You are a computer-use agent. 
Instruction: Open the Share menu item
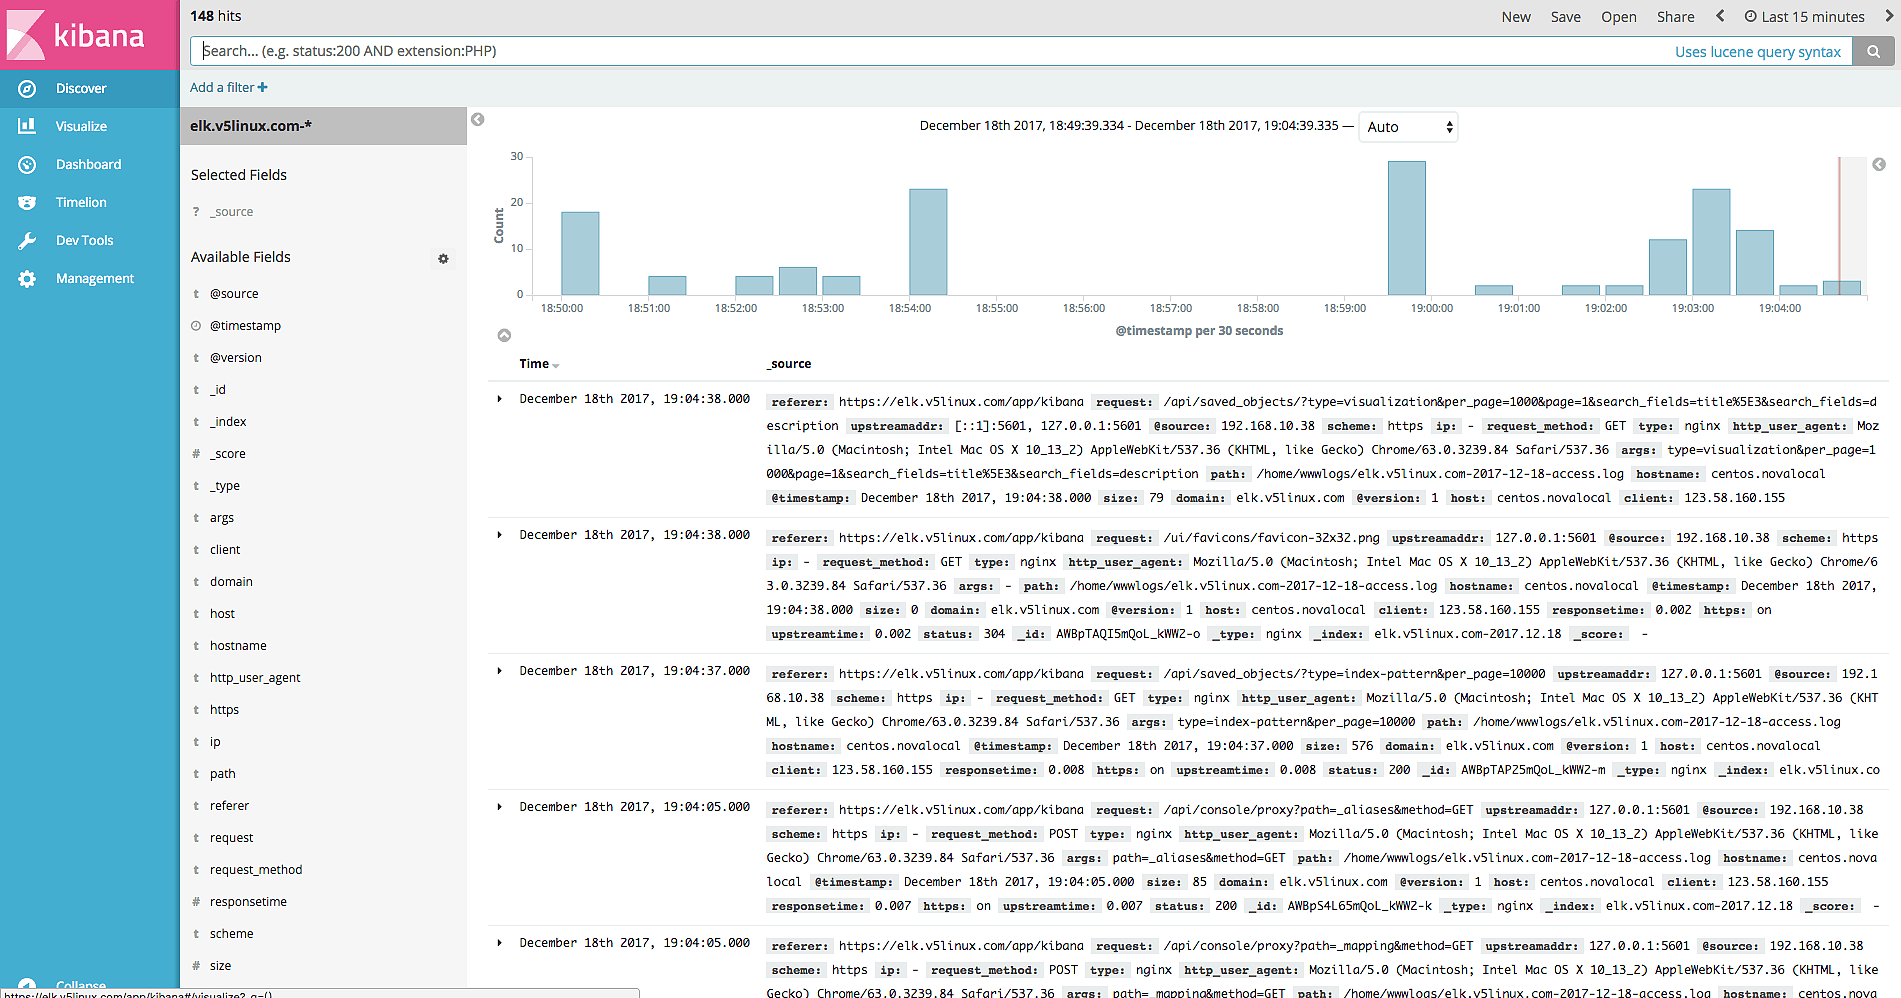pos(1675,17)
